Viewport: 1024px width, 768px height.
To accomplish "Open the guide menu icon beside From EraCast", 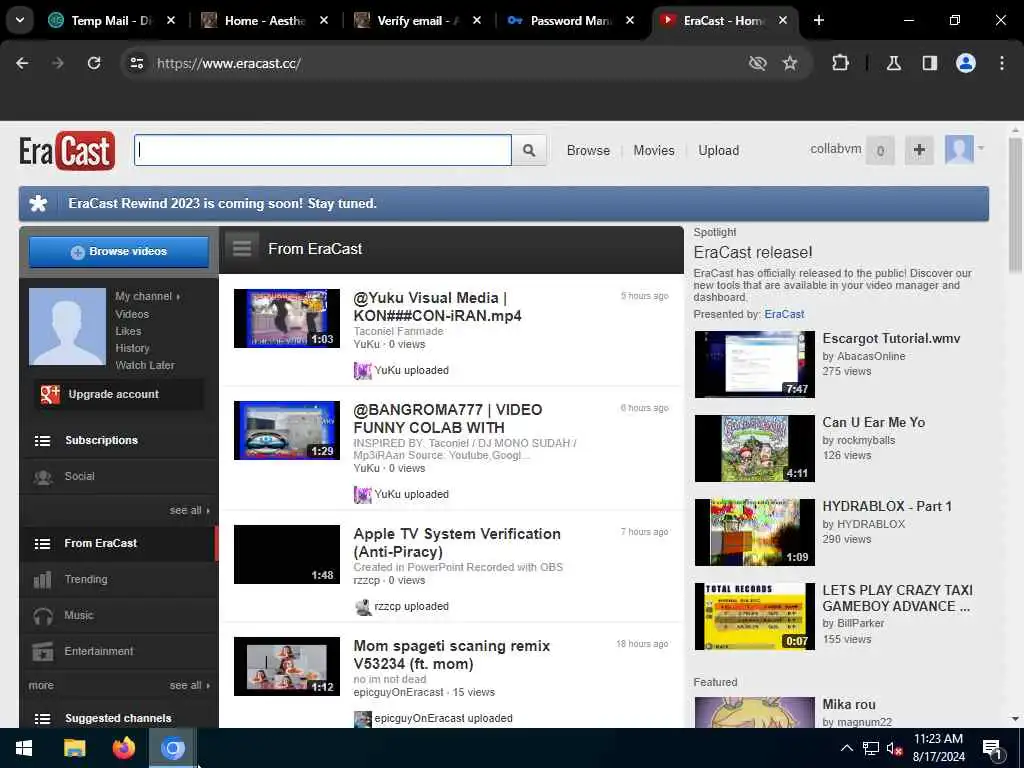I will (242, 249).
